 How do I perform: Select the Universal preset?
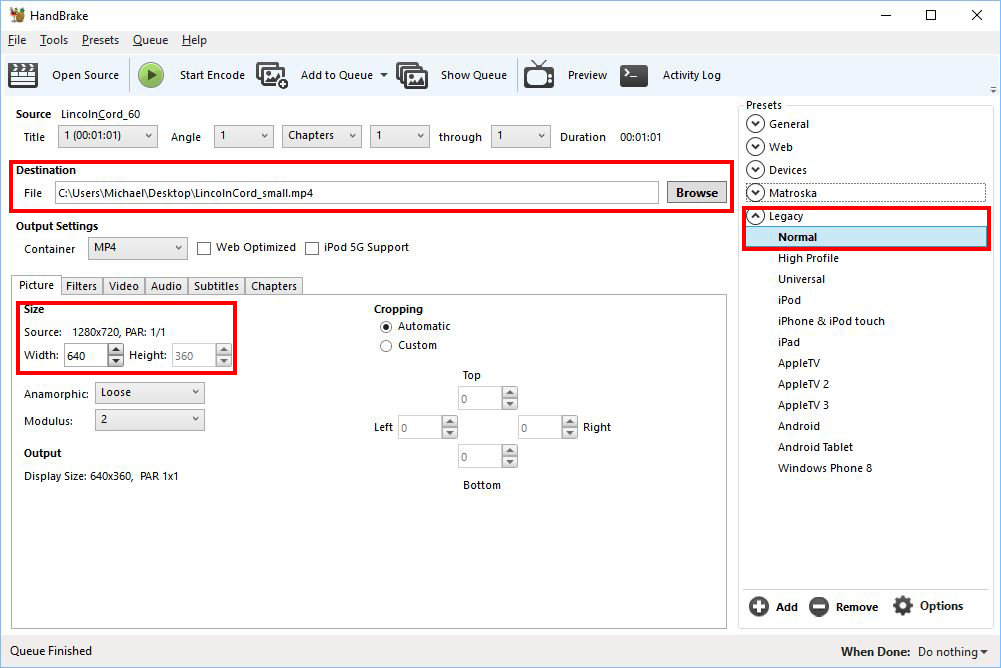[801, 279]
